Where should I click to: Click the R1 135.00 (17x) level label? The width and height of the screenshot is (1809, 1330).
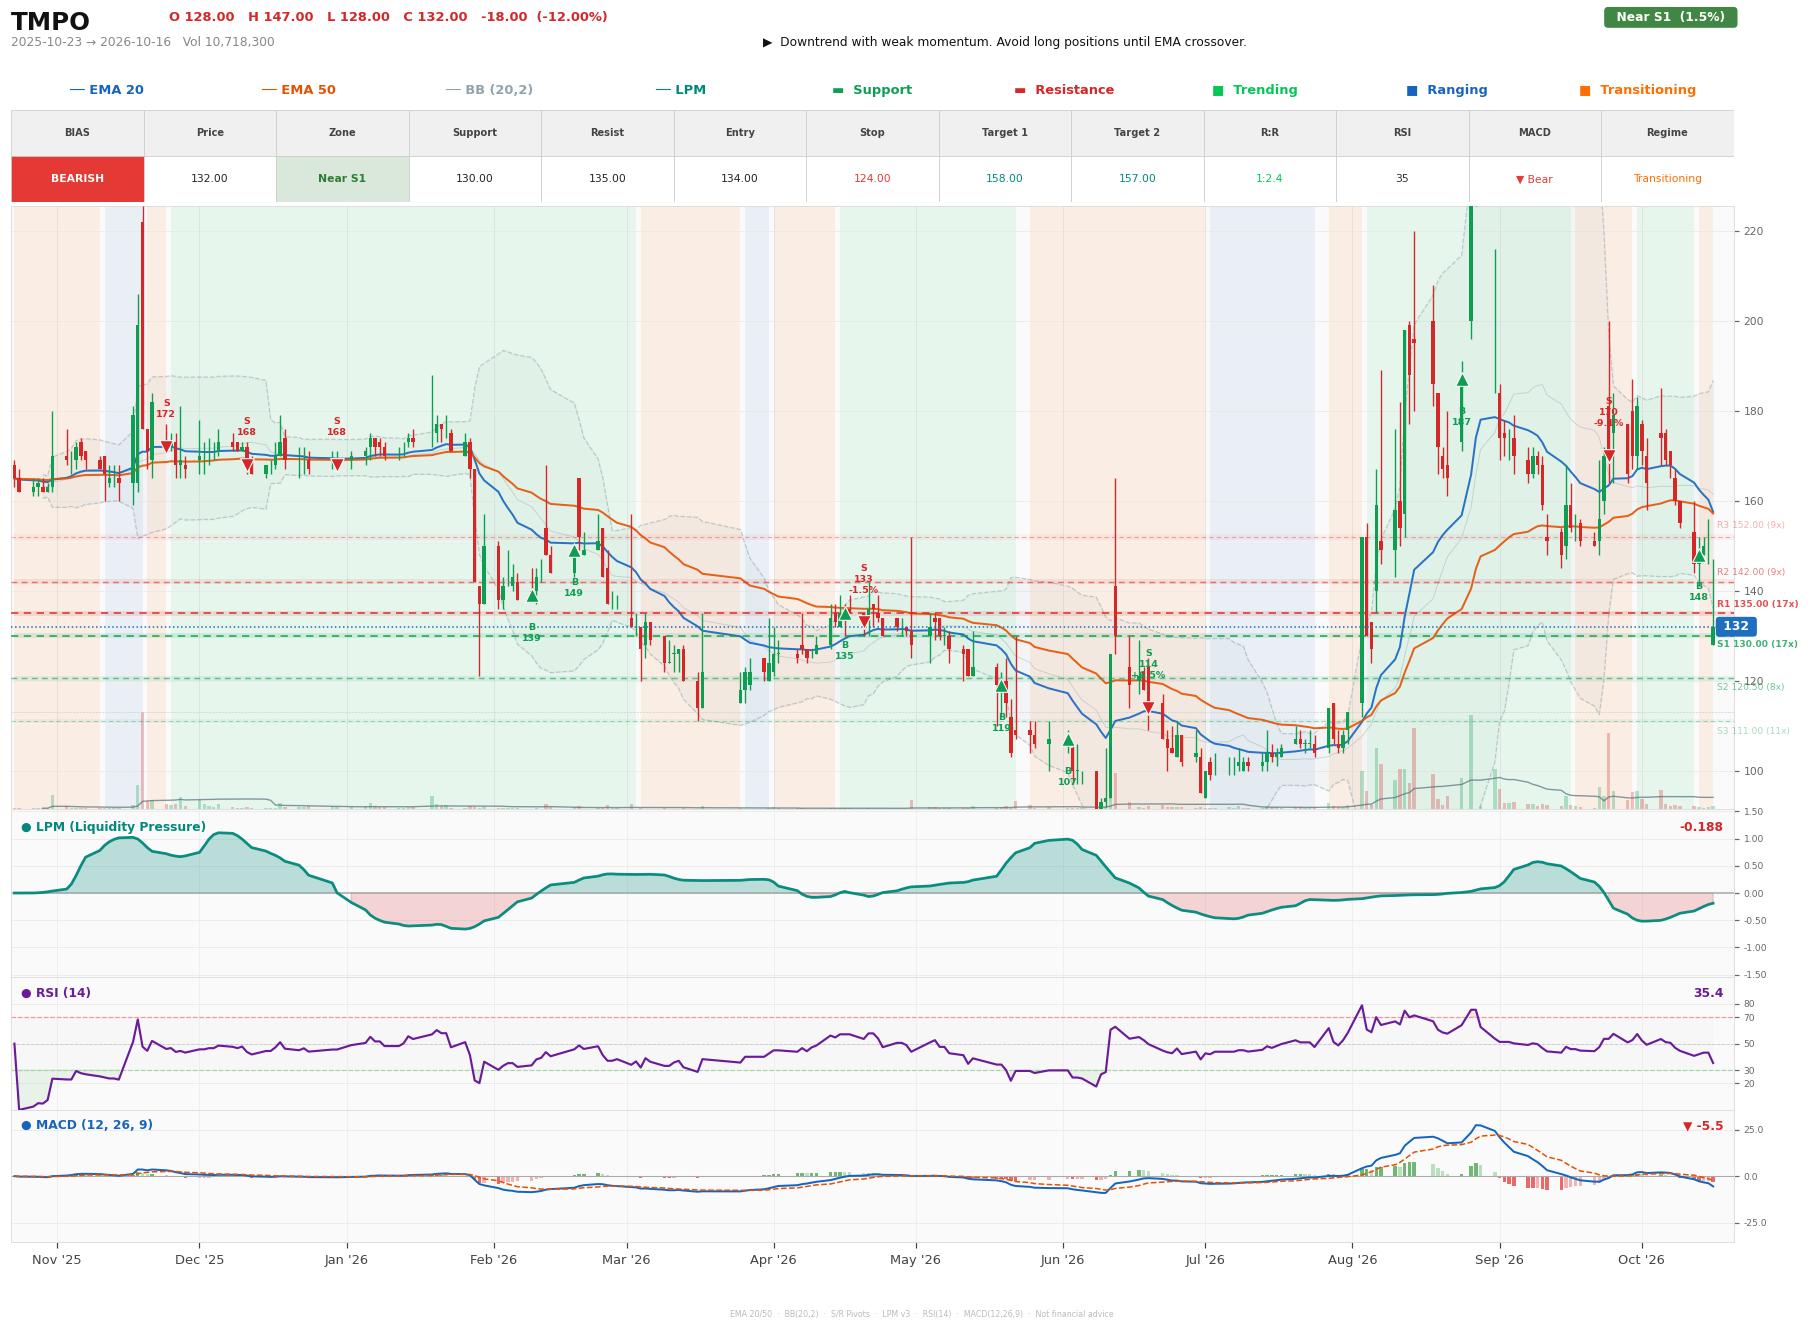point(1757,604)
